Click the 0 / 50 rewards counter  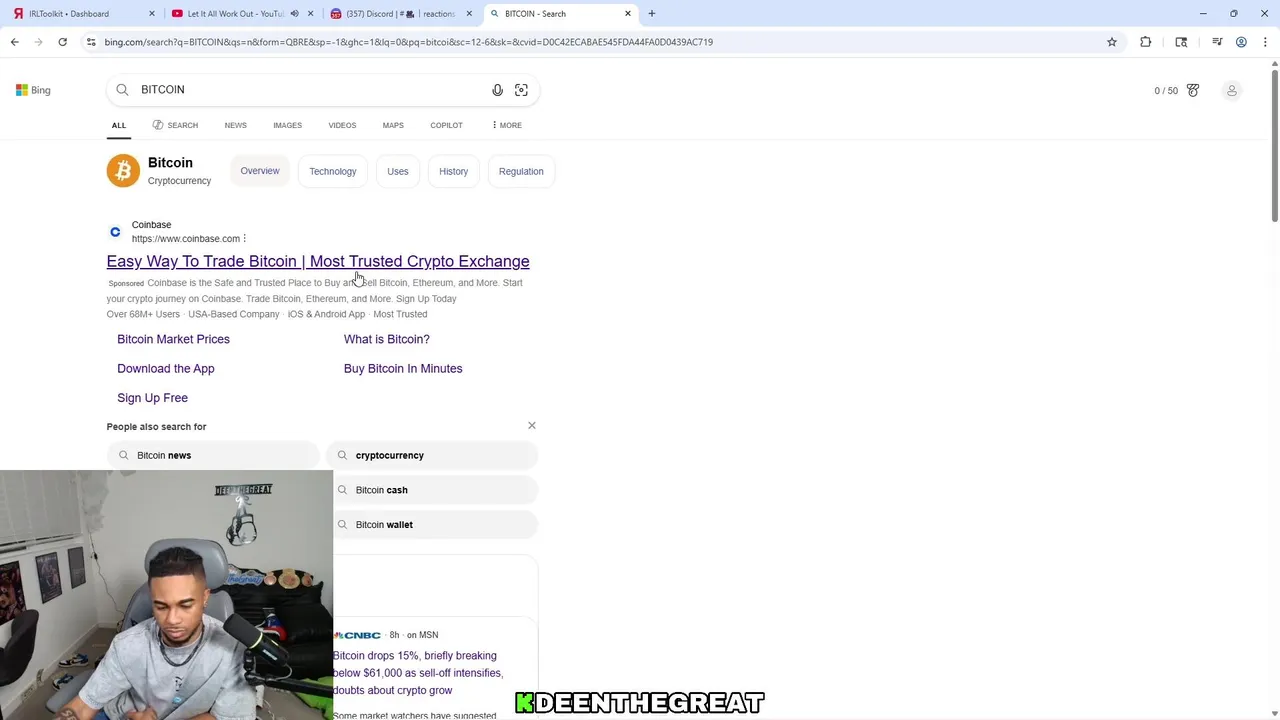(x=1166, y=91)
